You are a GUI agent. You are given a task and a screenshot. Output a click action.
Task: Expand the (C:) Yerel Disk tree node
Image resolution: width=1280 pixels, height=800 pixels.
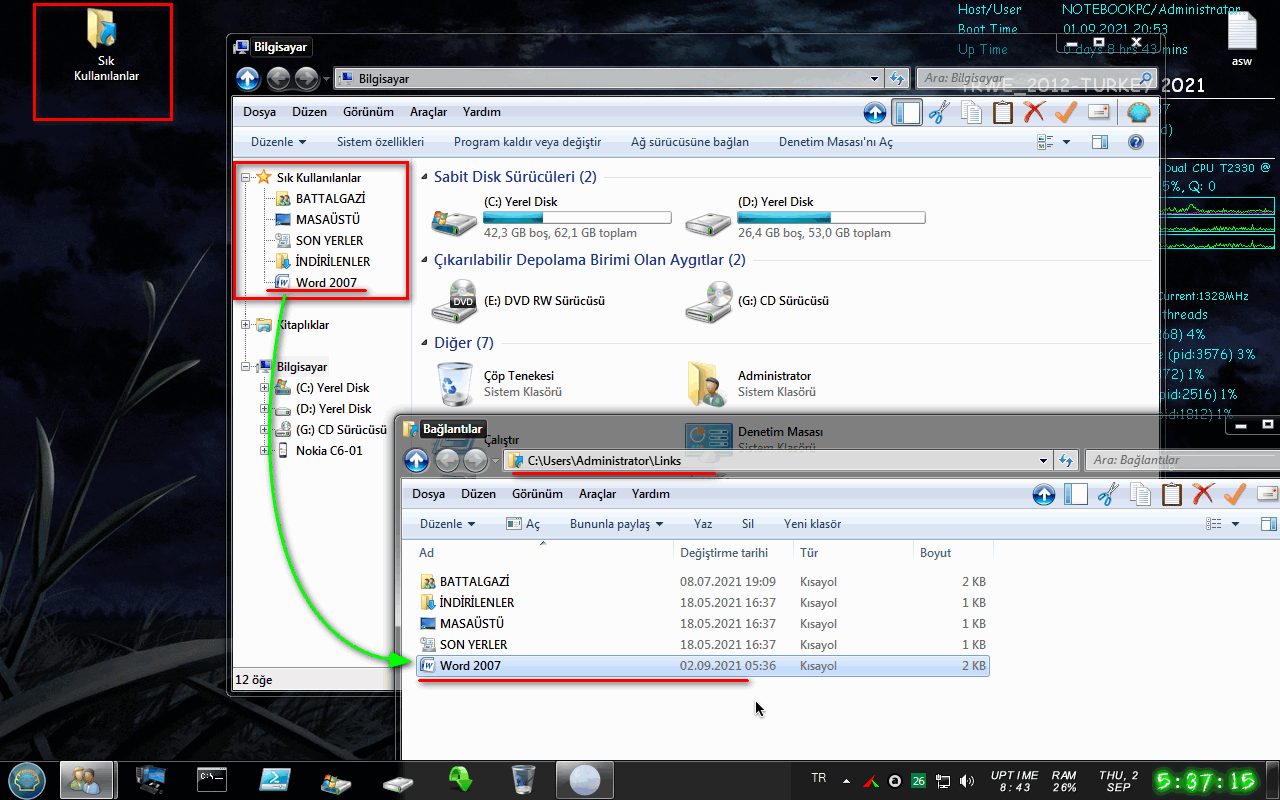[264, 388]
